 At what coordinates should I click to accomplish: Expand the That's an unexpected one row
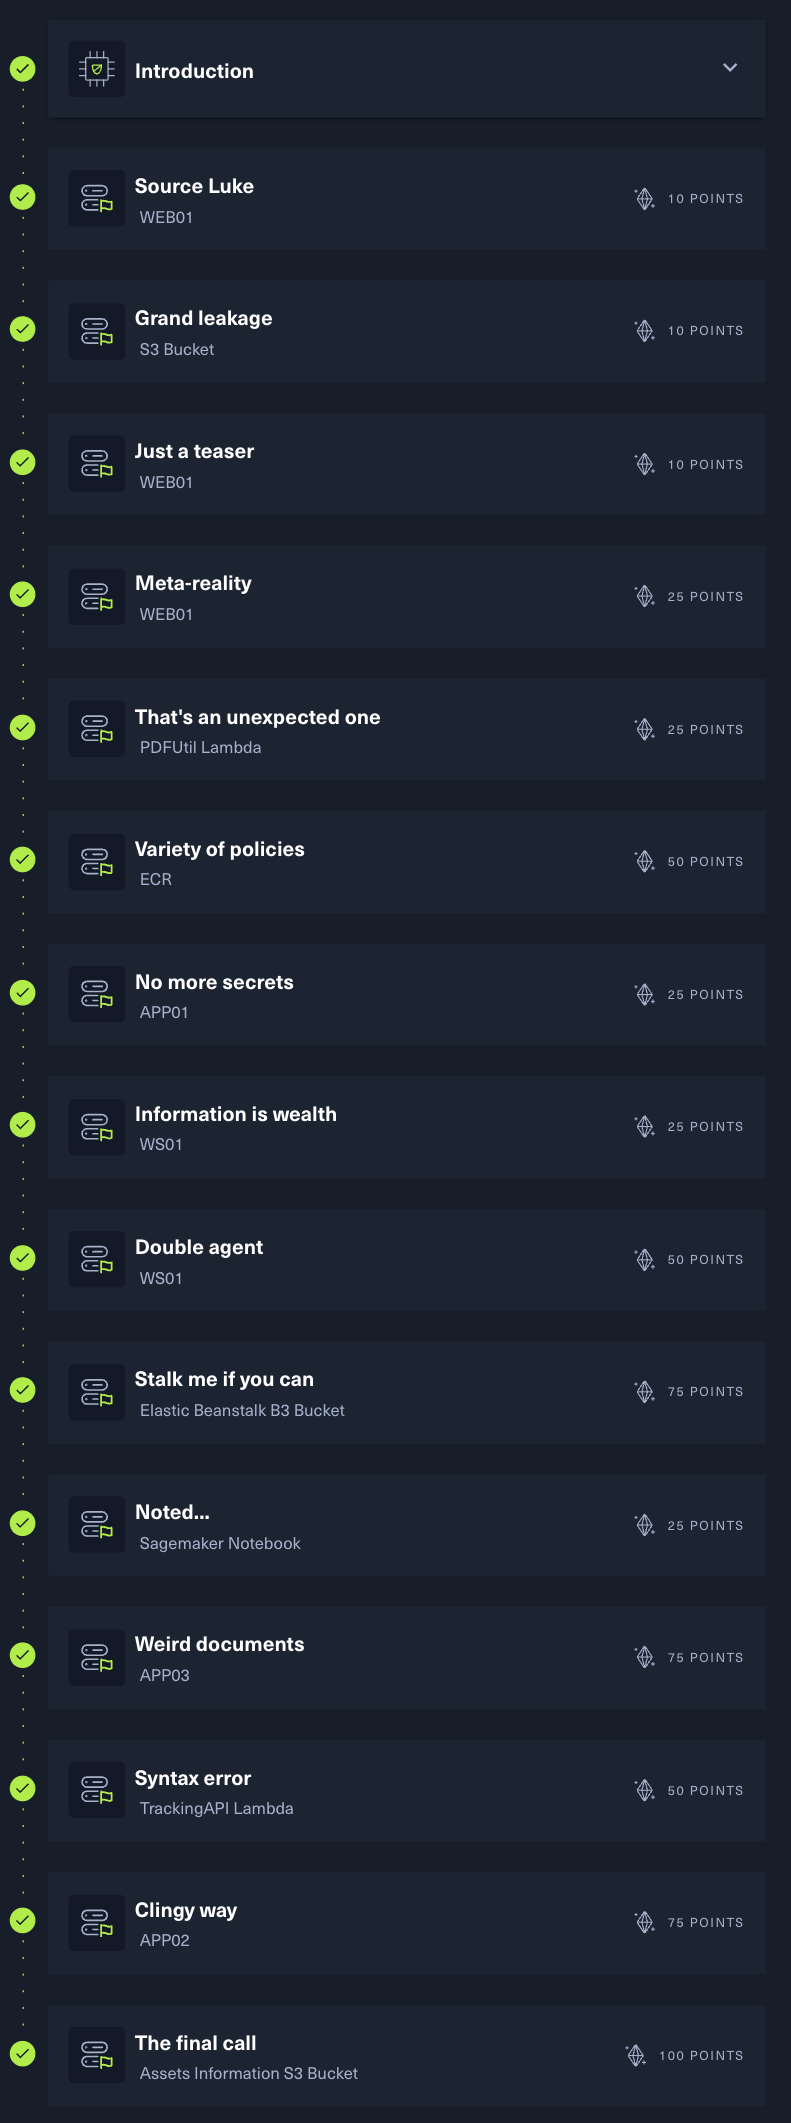point(406,729)
